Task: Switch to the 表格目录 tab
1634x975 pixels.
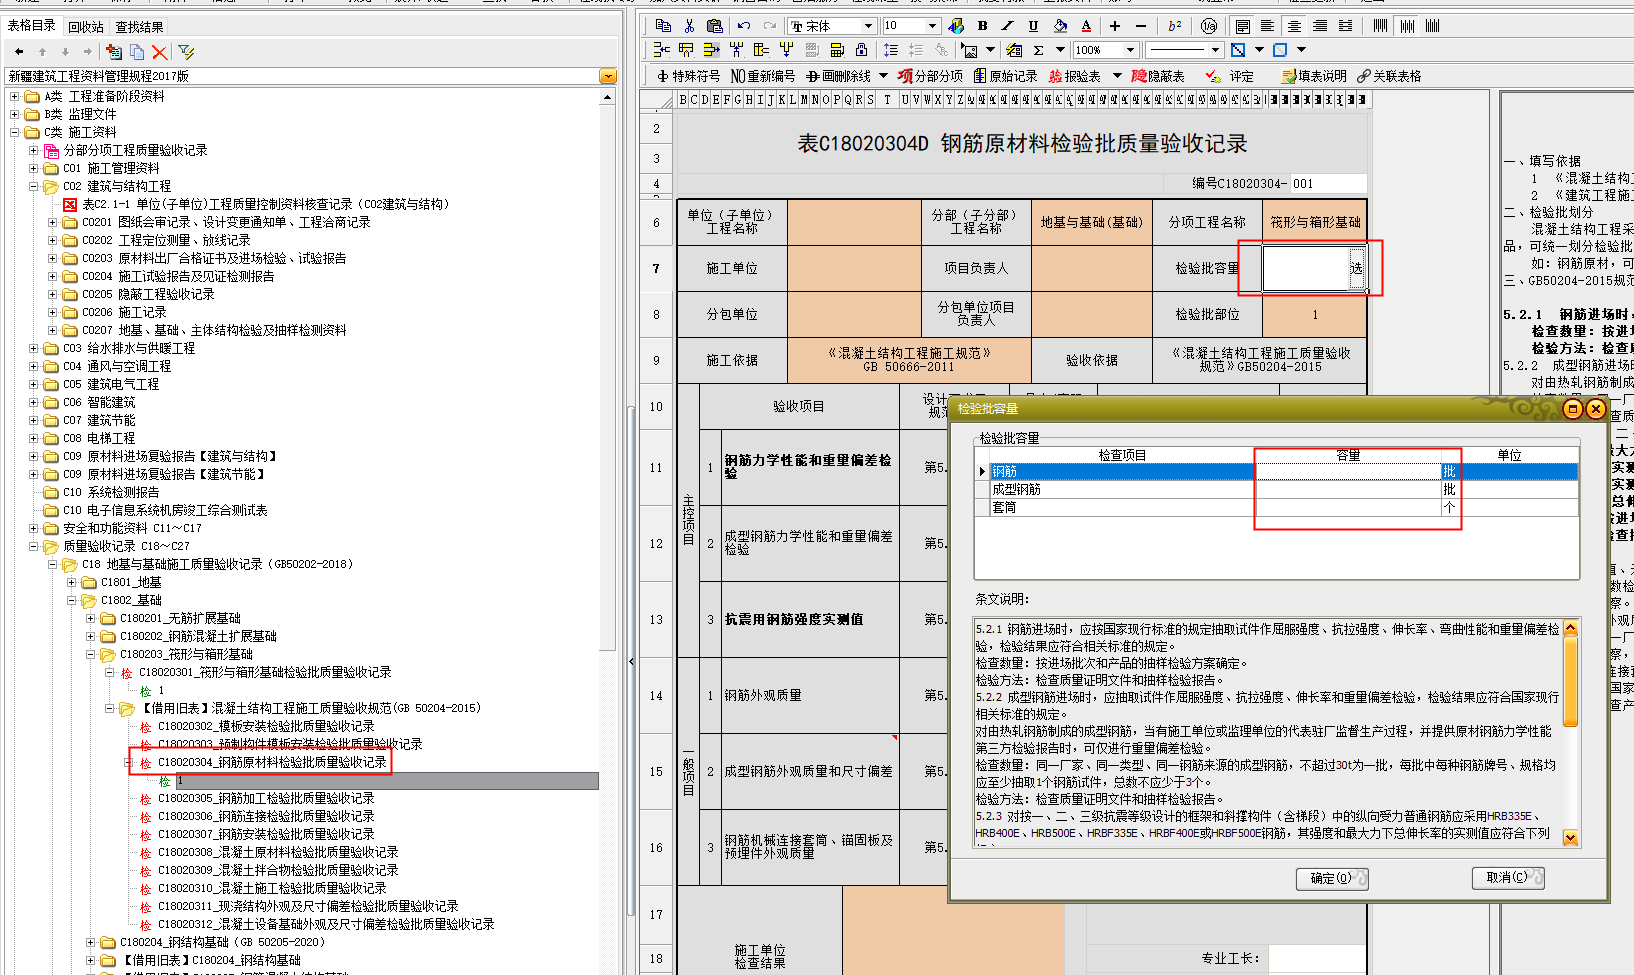Action: pyautogui.click(x=32, y=25)
